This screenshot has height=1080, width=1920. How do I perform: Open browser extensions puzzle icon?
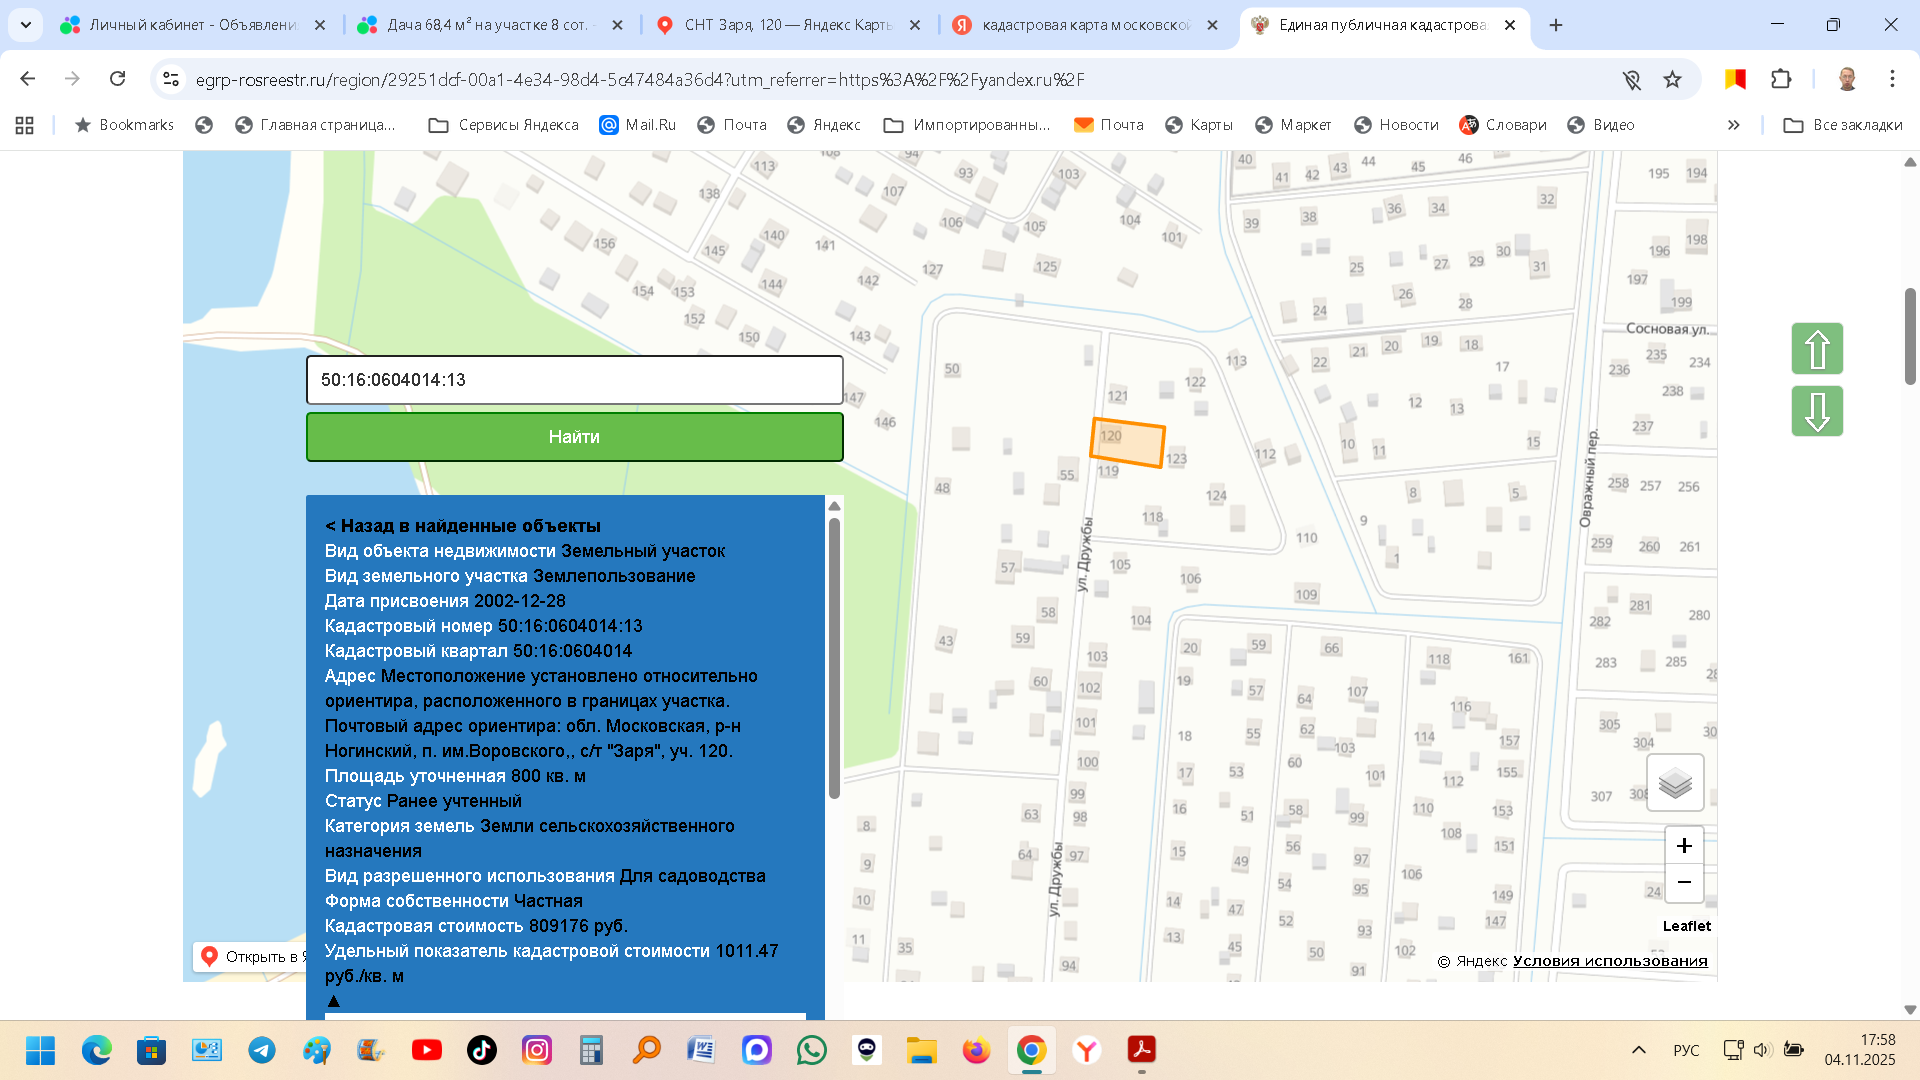tap(1781, 79)
